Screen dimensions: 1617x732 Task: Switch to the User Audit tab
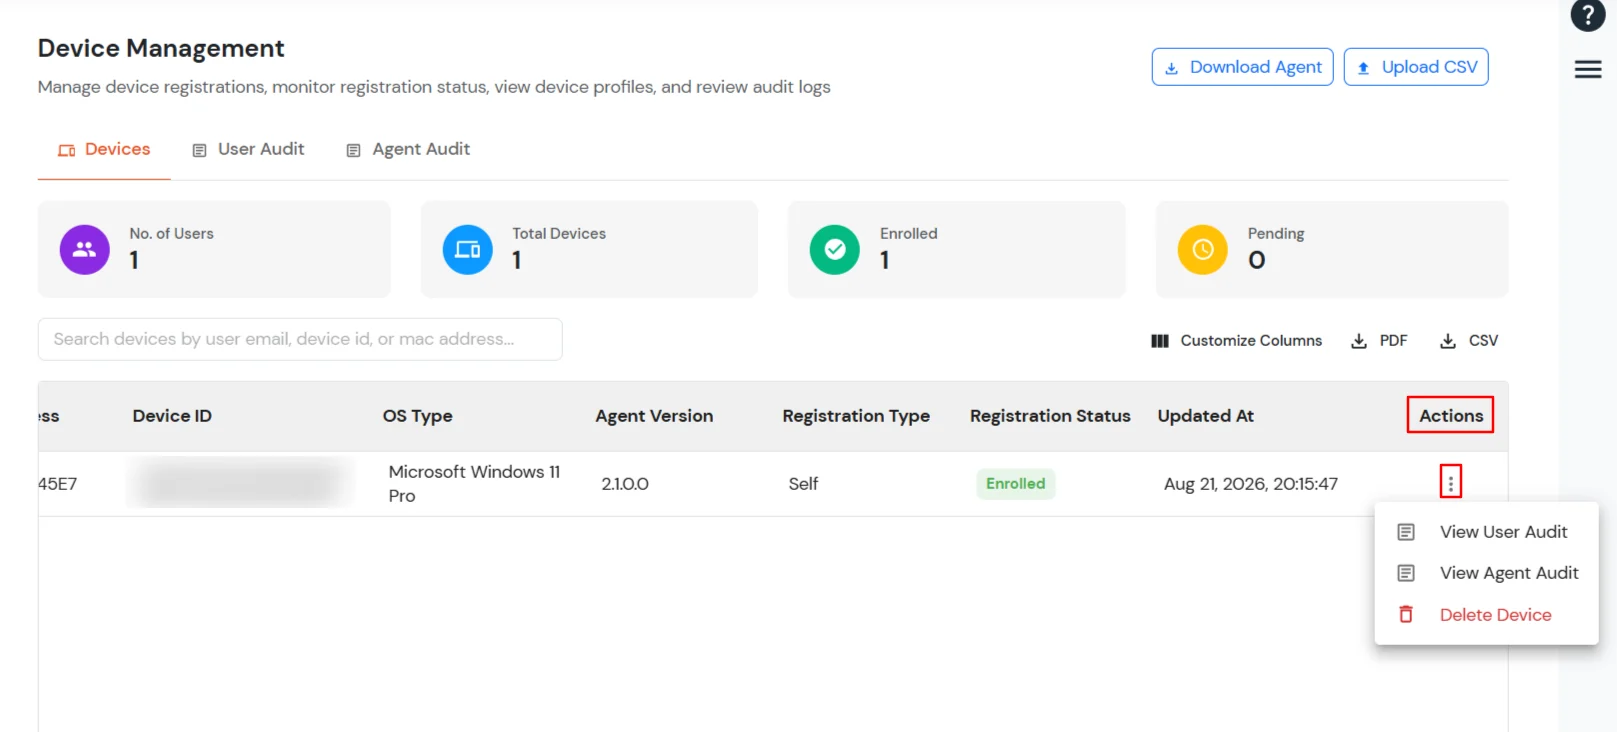pos(249,149)
